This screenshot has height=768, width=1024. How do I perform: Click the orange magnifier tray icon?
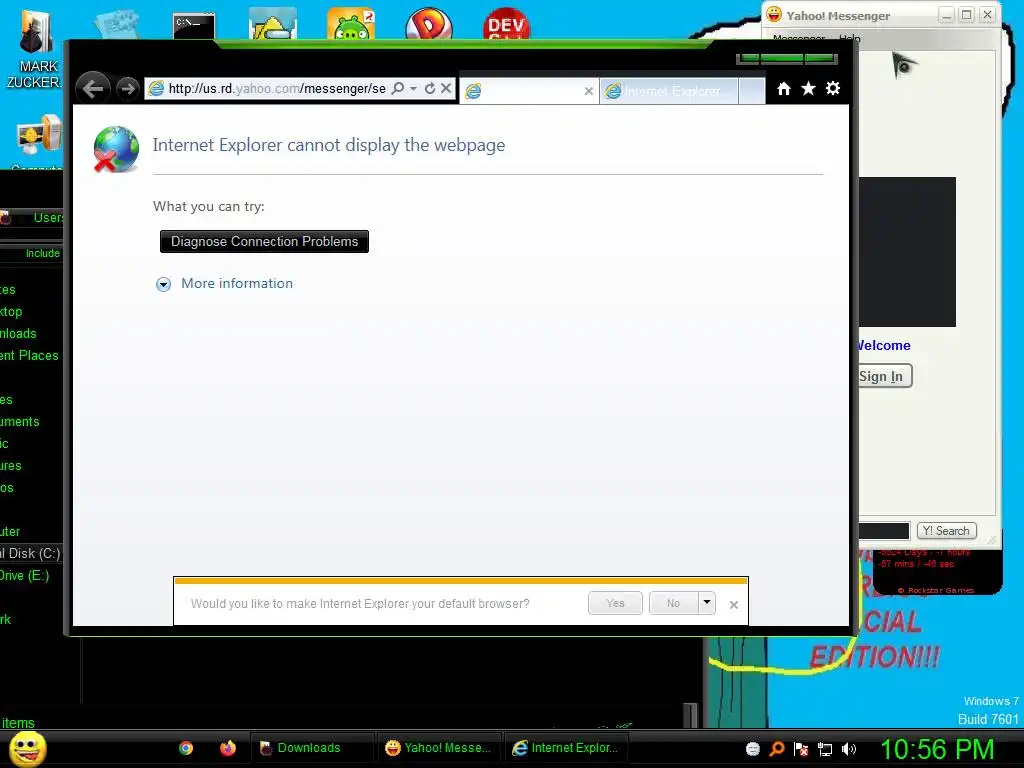coord(776,749)
